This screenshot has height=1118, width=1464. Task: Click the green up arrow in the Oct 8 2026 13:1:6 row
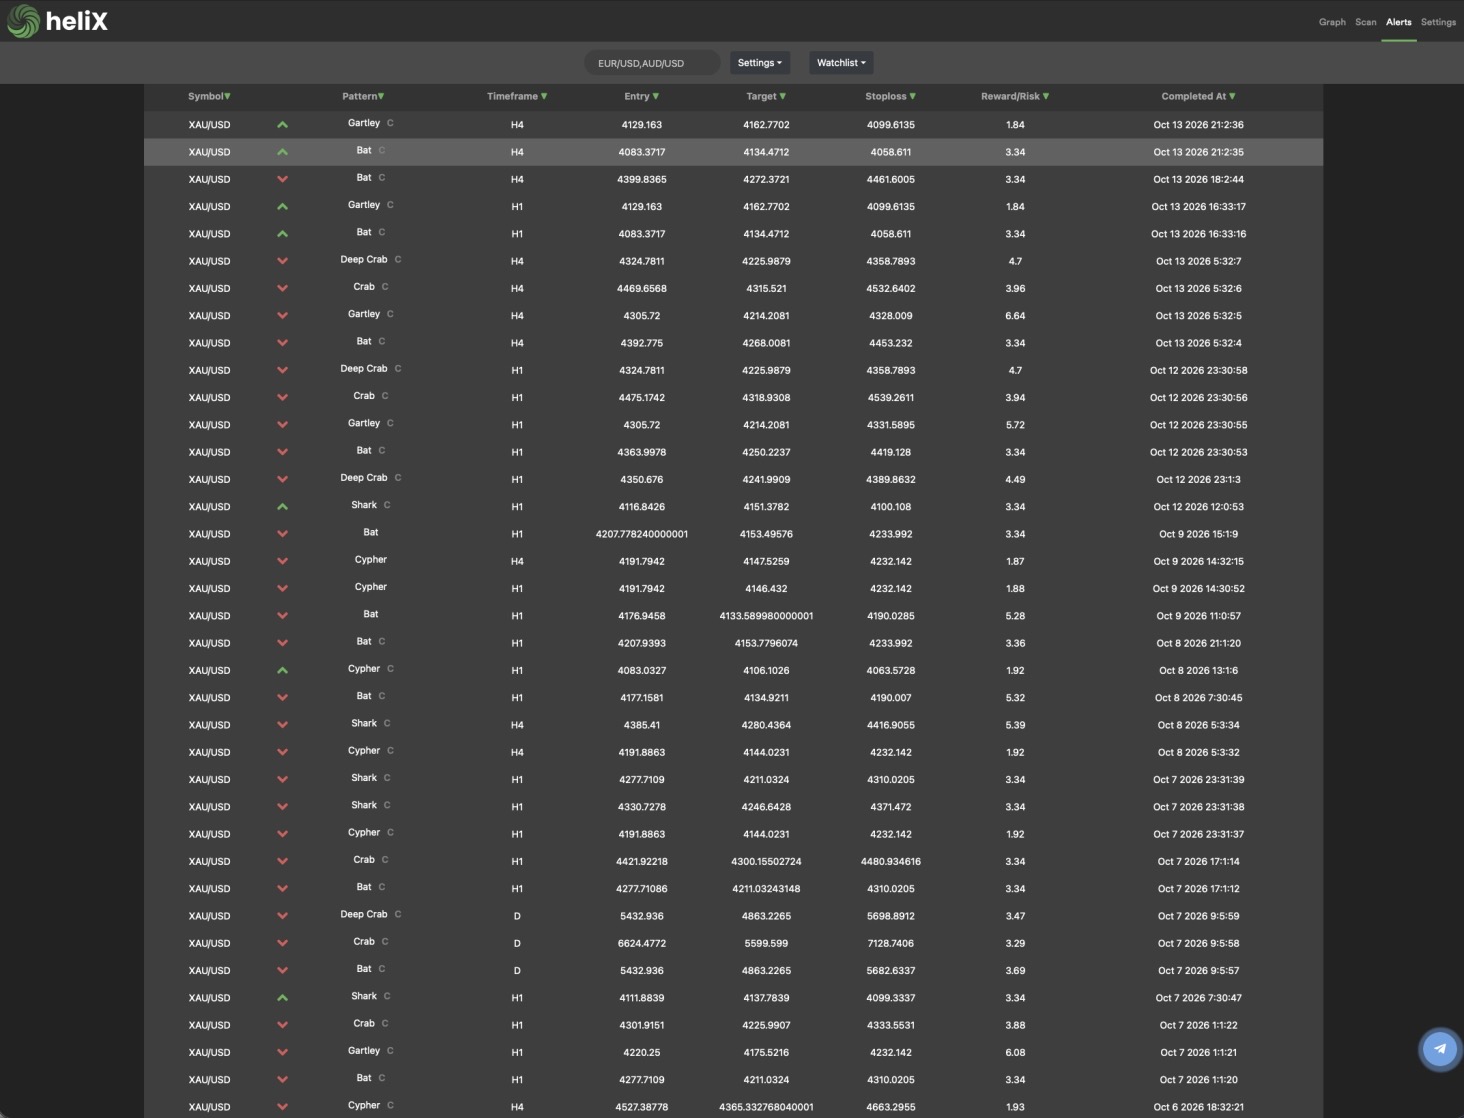pyautogui.click(x=282, y=671)
